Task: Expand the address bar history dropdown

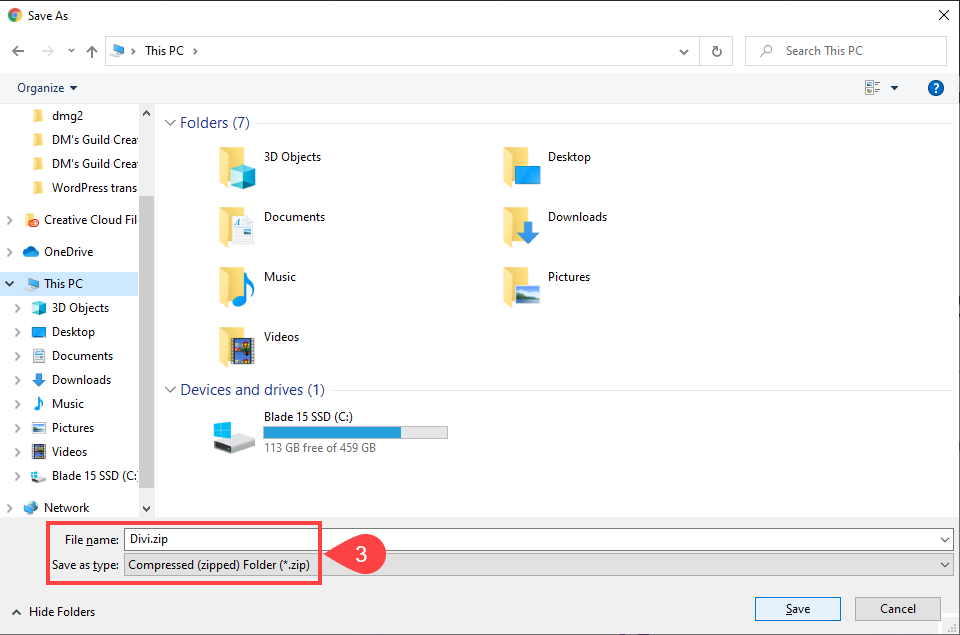Action: click(684, 51)
